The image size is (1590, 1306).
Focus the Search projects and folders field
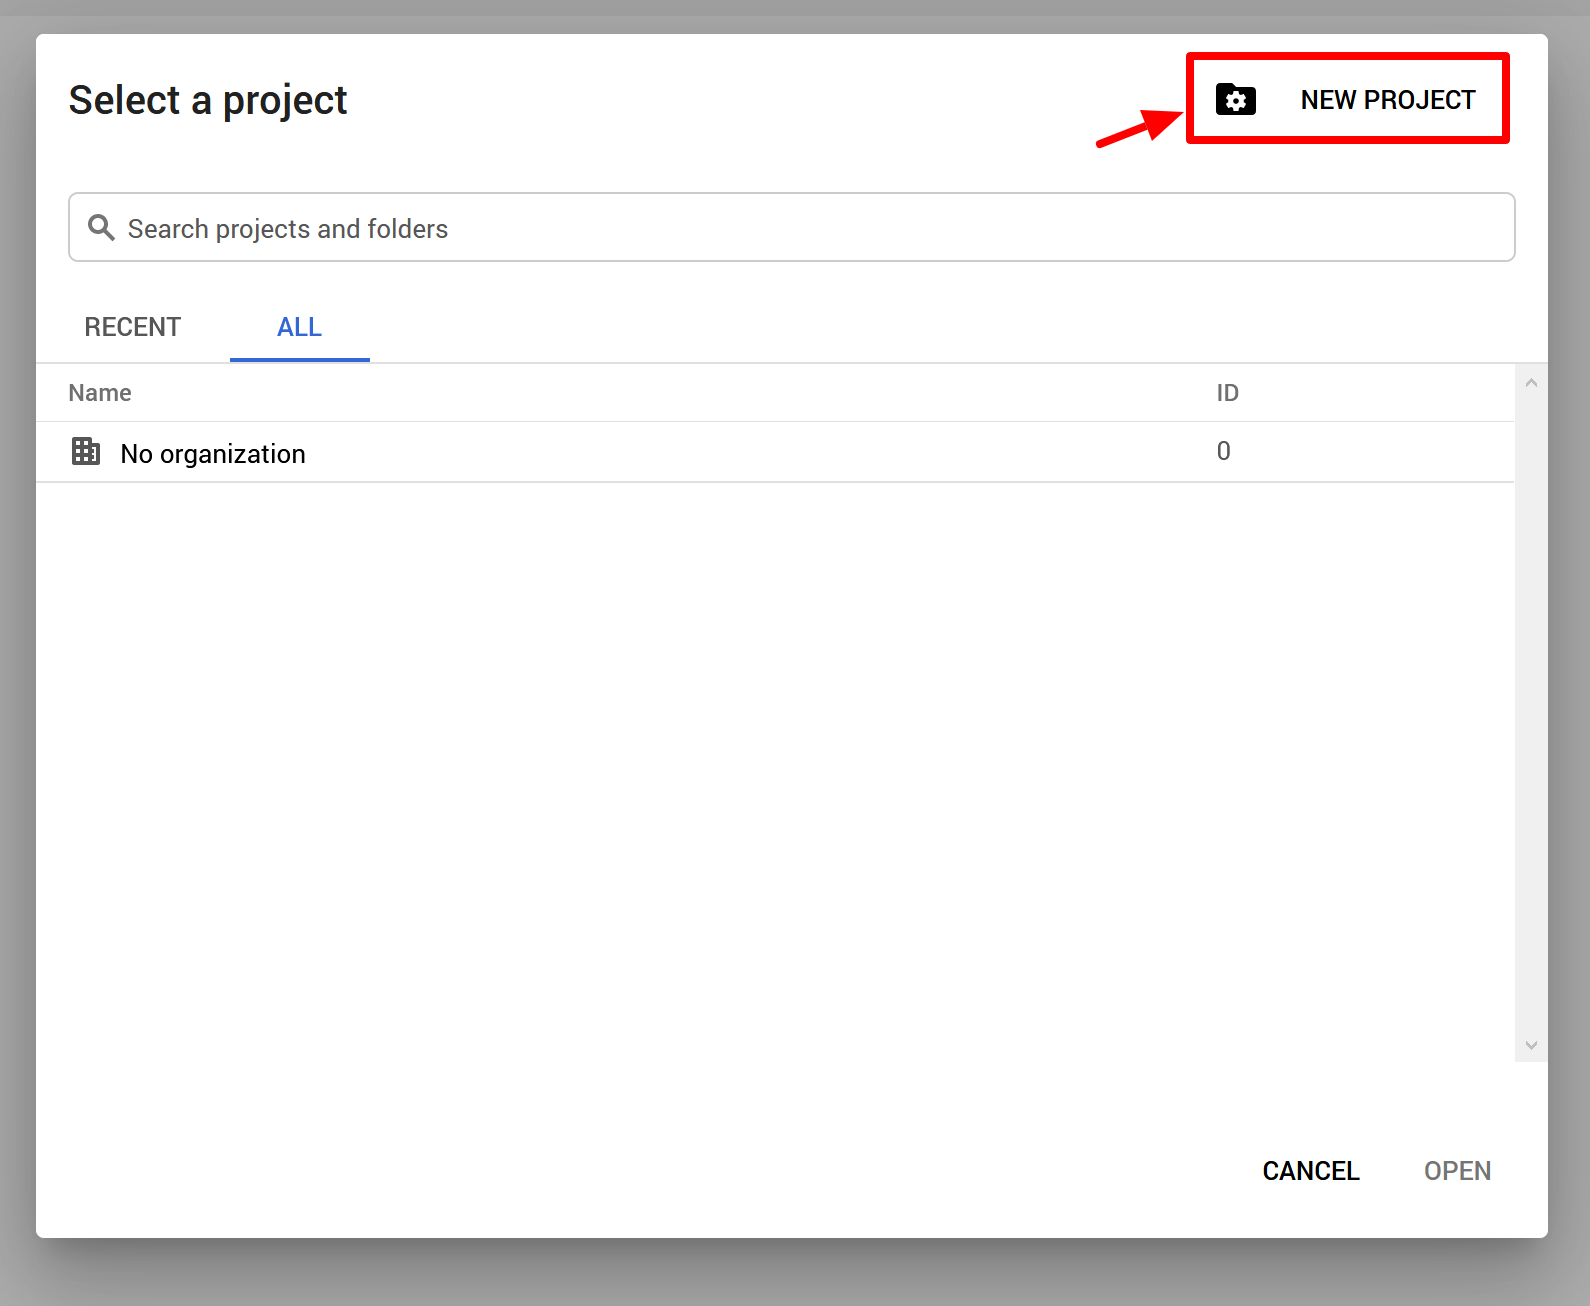tap(800, 228)
